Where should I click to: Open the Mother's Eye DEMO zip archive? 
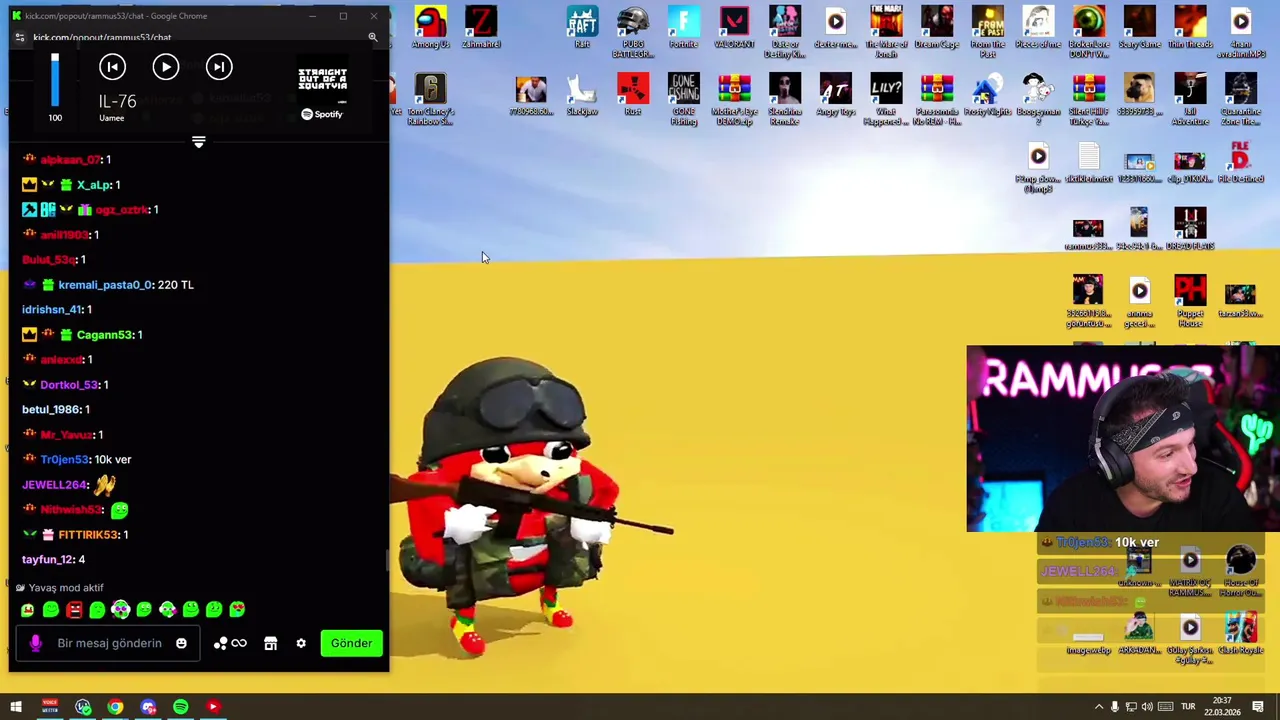(x=734, y=99)
